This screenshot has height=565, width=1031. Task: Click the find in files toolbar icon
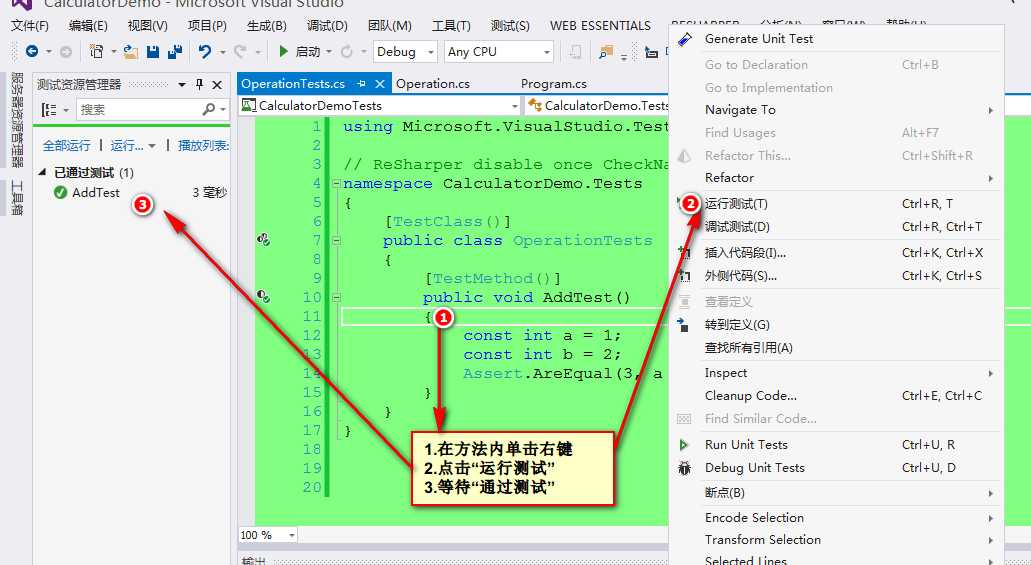(x=606, y=52)
